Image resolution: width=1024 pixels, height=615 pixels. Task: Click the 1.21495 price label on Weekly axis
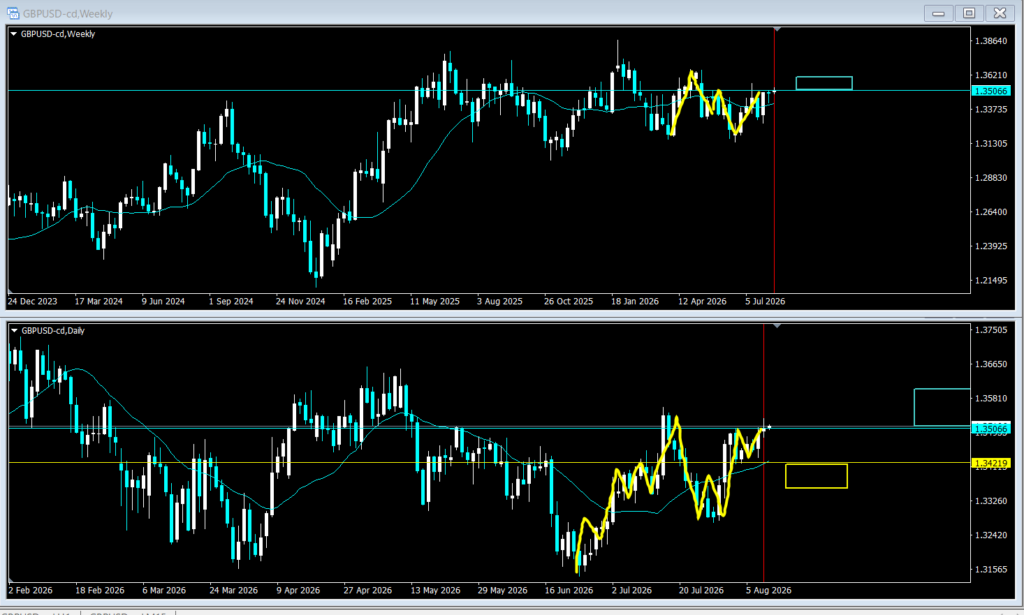click(x=991, y=280)
